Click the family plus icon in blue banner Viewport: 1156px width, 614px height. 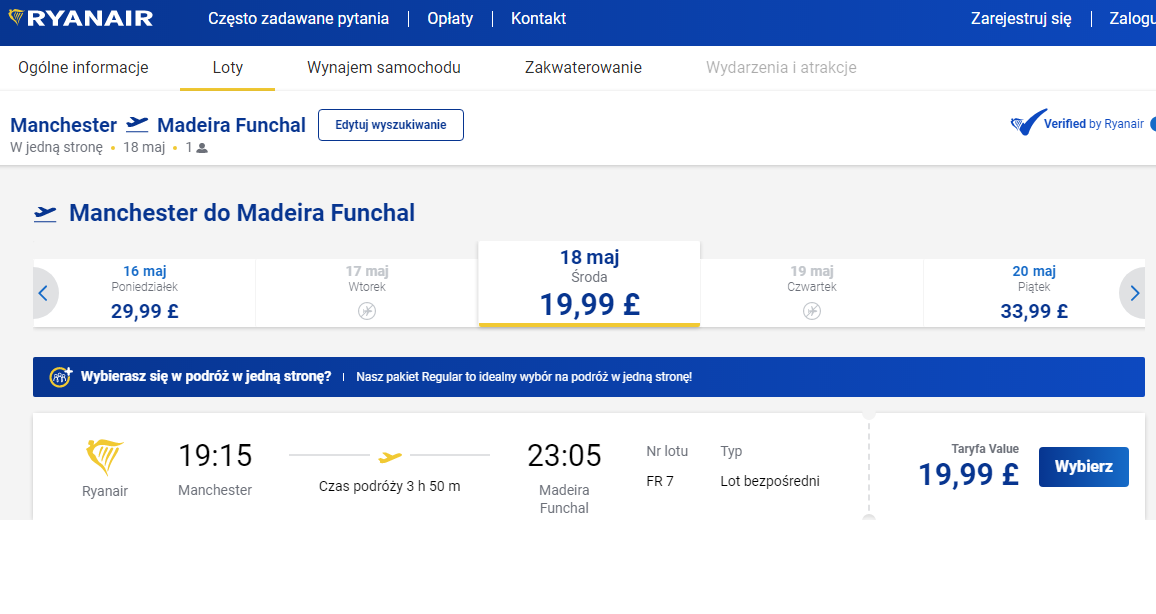click(60, 377)
